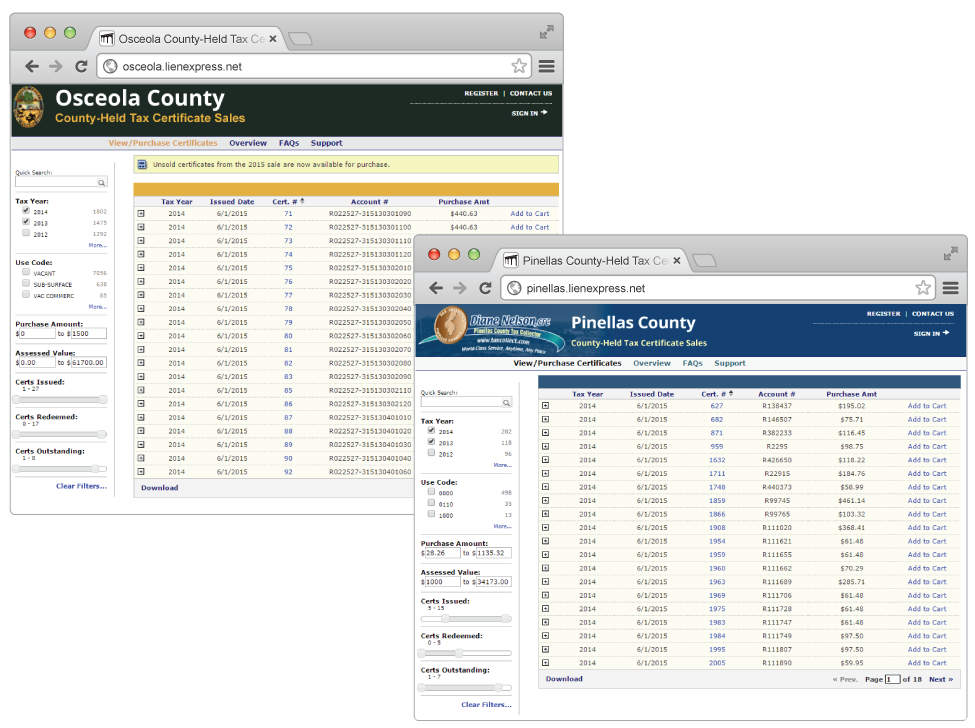Expand Pinellas row for Cert. 959

(545, 446)
